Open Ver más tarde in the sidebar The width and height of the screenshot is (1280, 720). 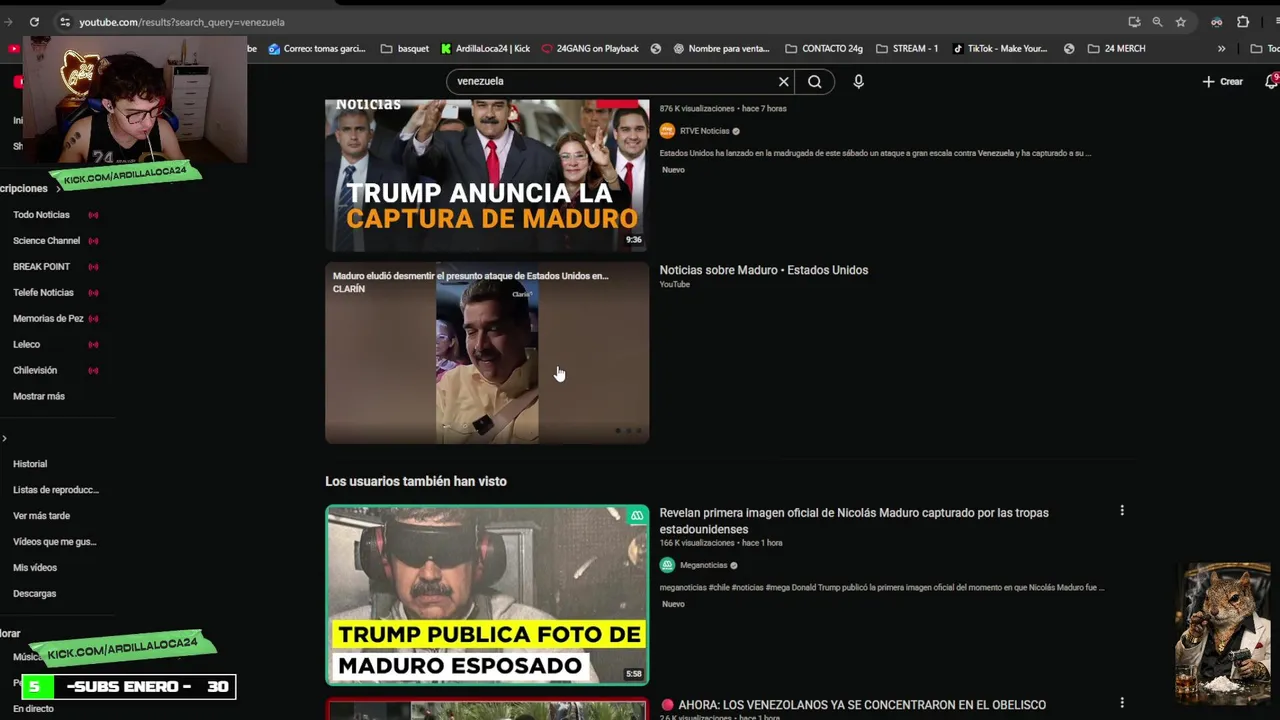(41, 516)
